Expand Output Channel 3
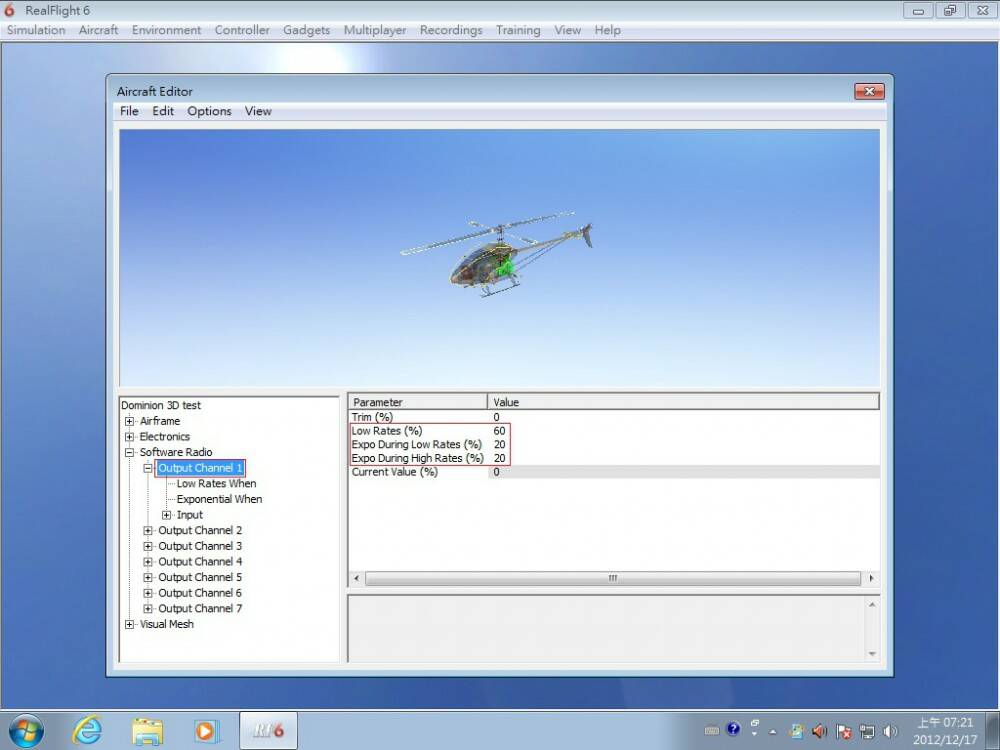The height and width of the screenshot is (750, 1000). point(148,546)
